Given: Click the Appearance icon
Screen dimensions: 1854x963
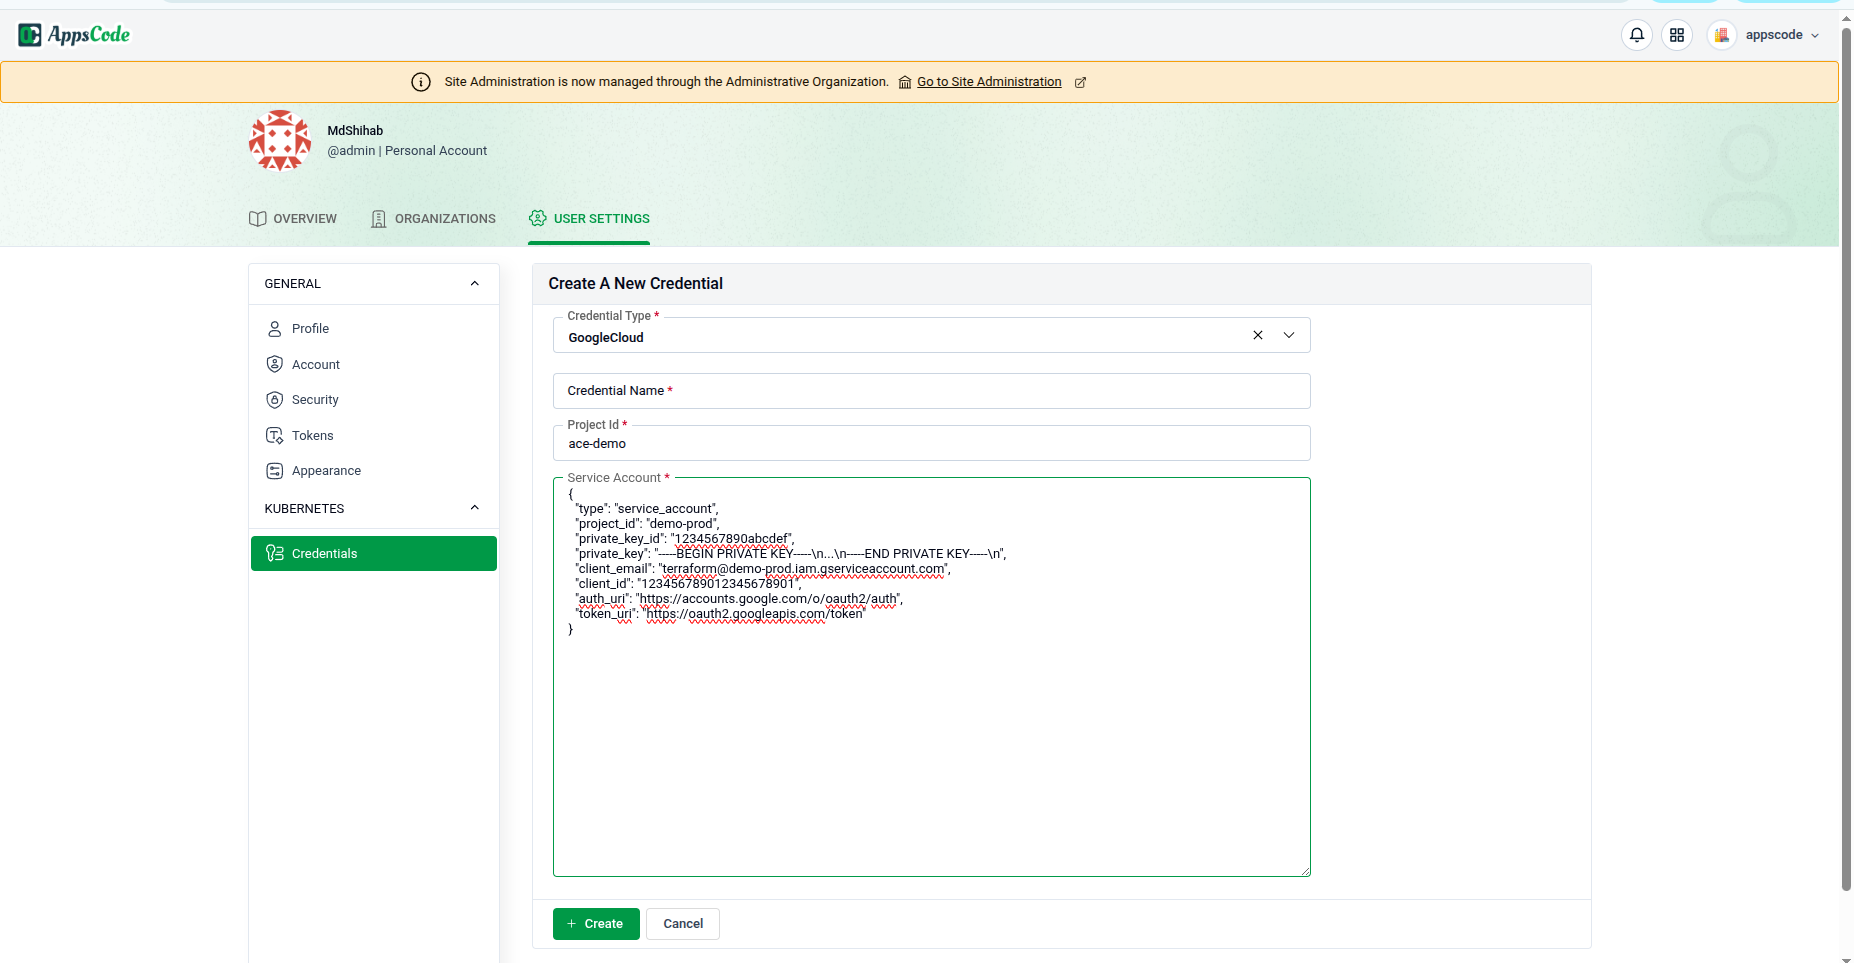Looking at the screenshot, I should click(x=275, y=471).
